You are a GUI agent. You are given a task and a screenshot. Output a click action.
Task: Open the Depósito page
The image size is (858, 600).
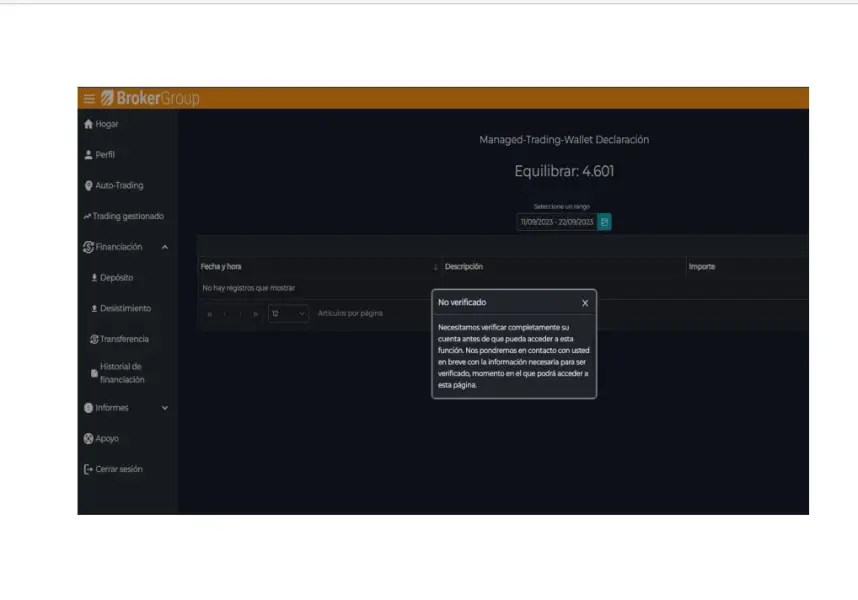tap(116, 278)
